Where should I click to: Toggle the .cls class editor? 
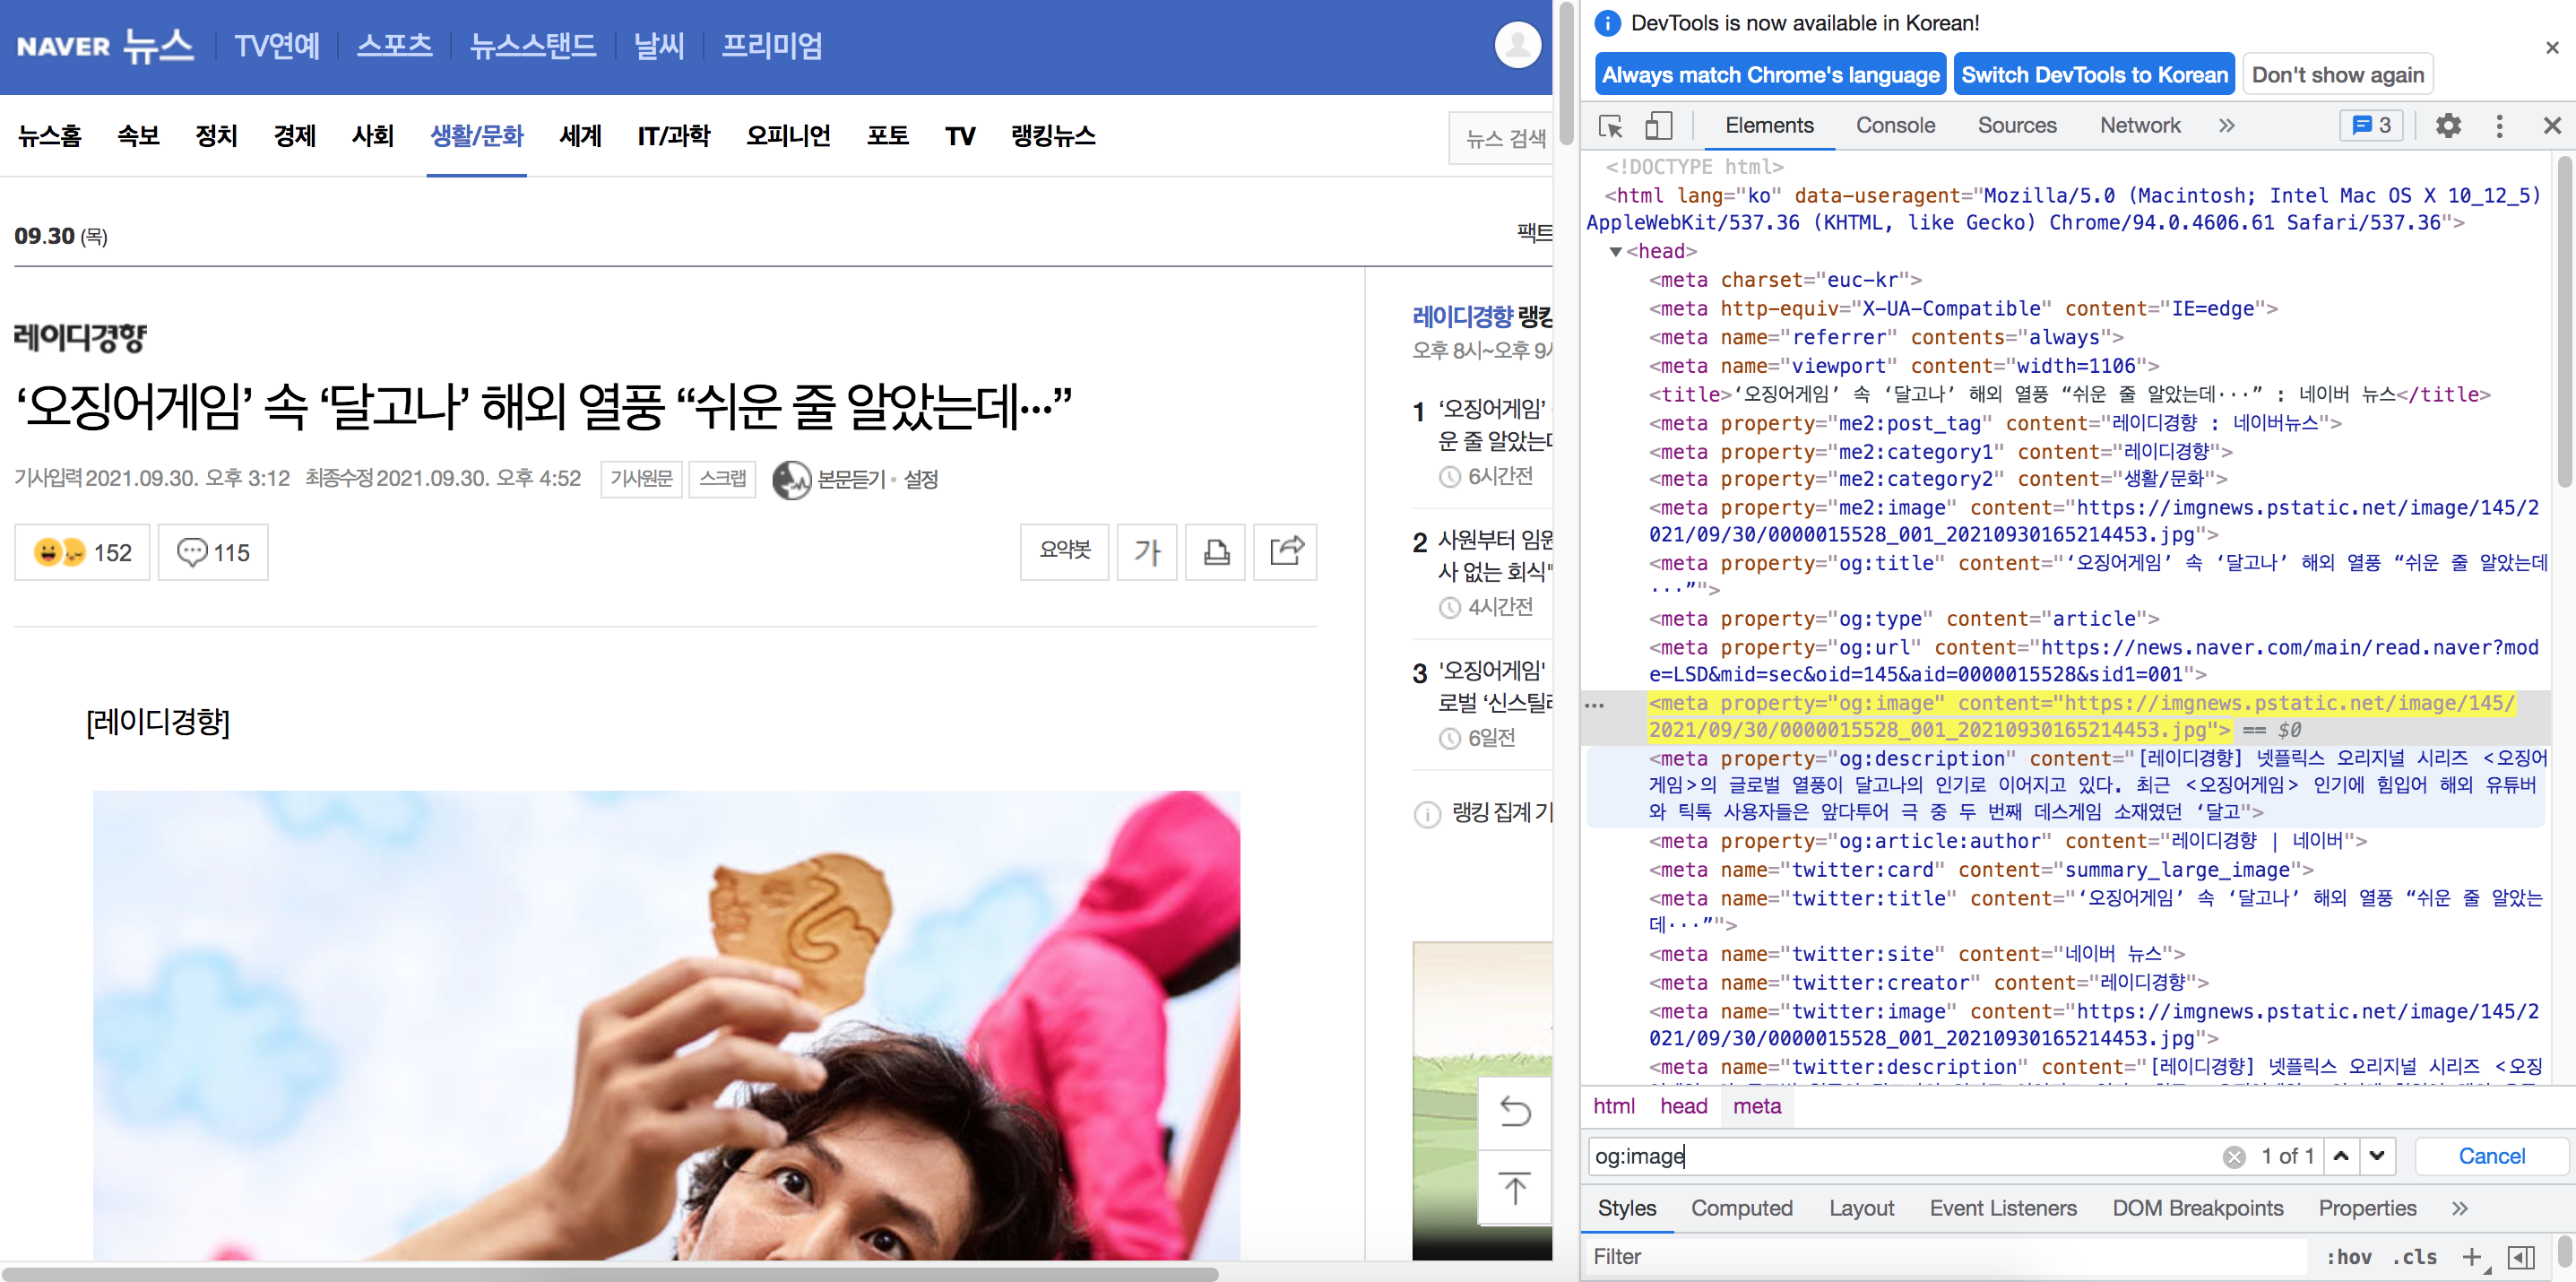point(2414,1257)
